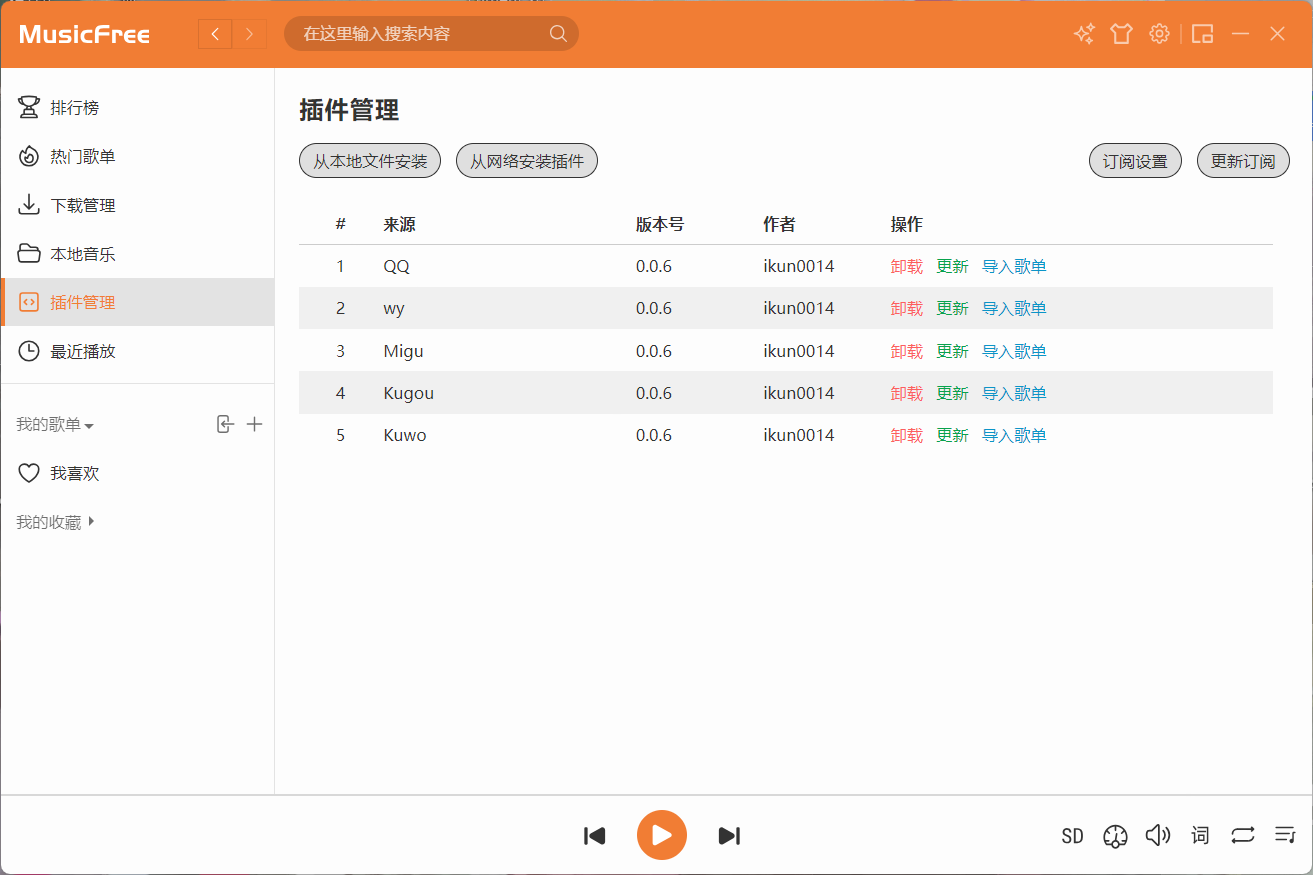This screenshot has width=1313, height=875.
Task: Click the heart icon for 我喜欢
Action: pos(29,473)
